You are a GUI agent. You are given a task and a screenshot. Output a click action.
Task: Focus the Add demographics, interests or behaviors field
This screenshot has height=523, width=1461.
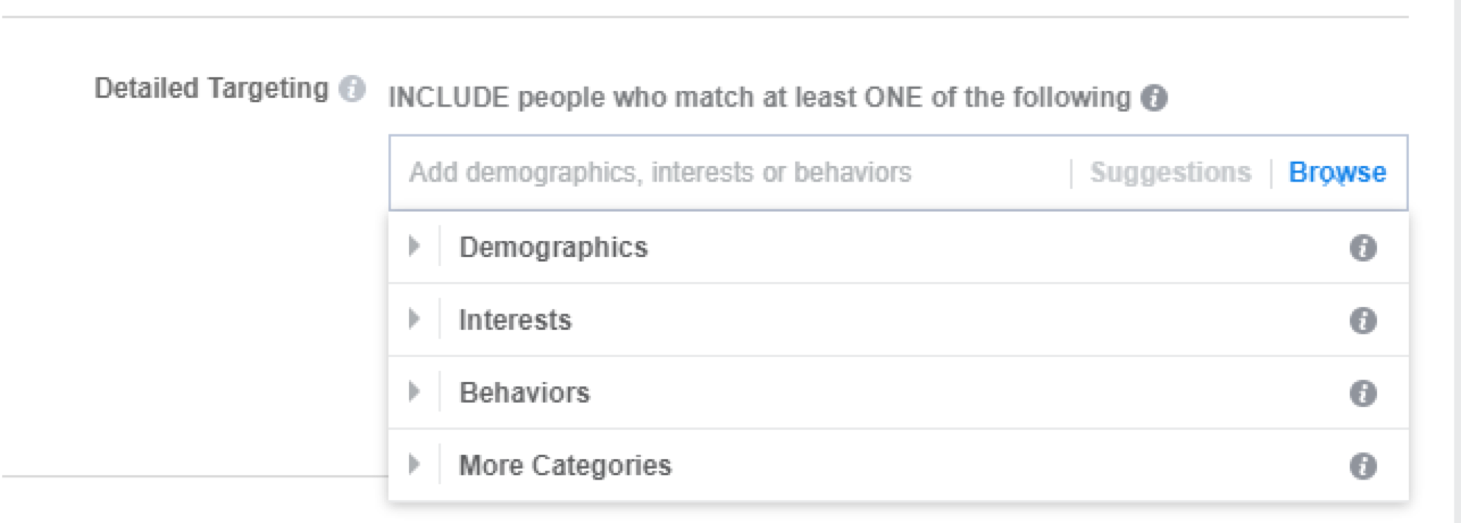(730, 172)
